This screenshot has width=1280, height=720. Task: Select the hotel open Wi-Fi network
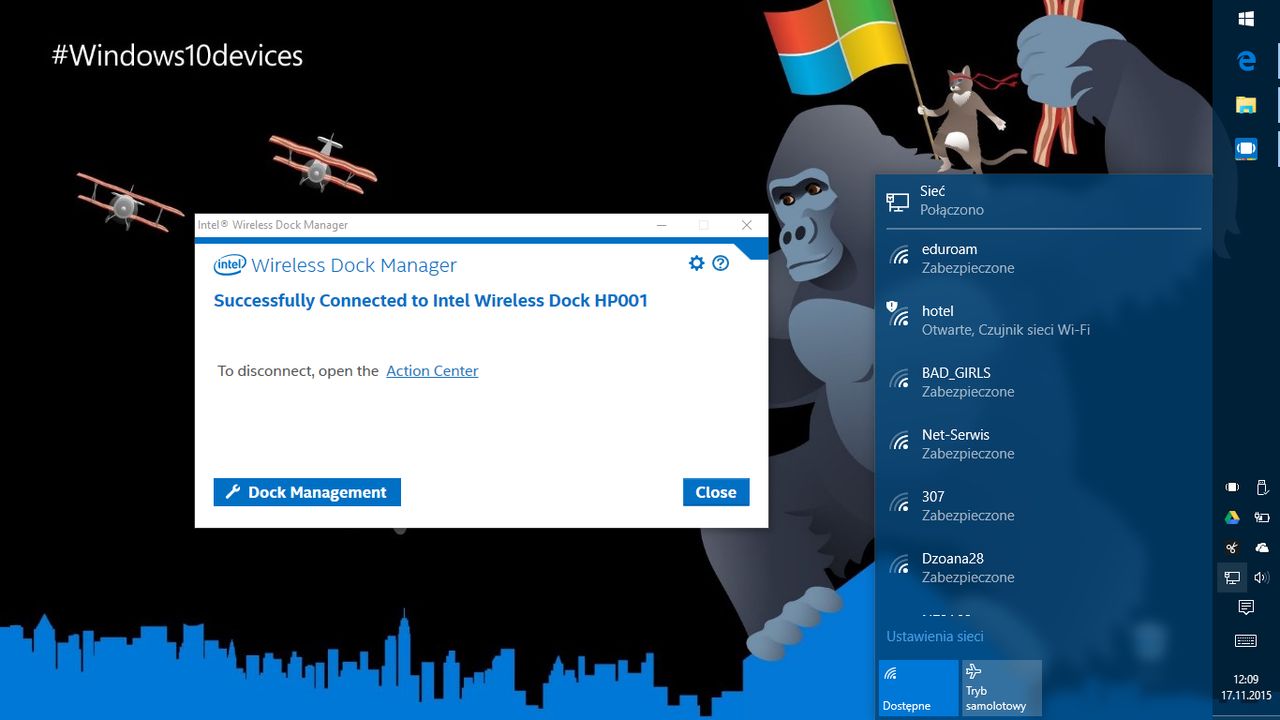(x=1043, y=320)
